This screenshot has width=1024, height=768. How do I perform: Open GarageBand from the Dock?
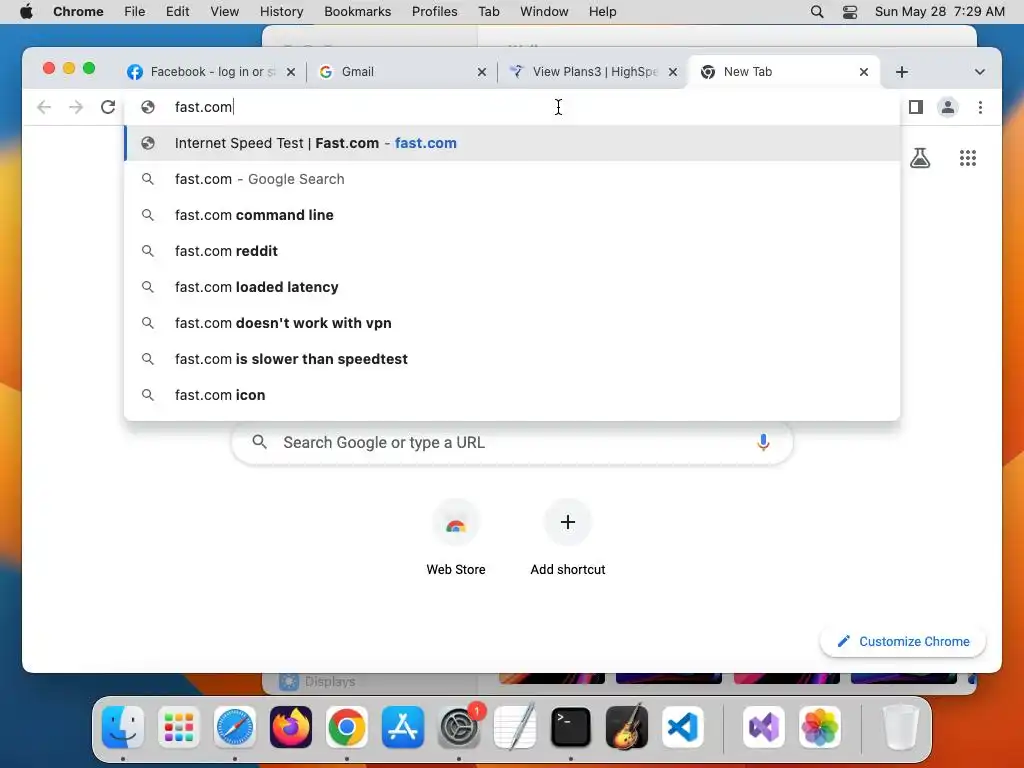tap(627, 727)
